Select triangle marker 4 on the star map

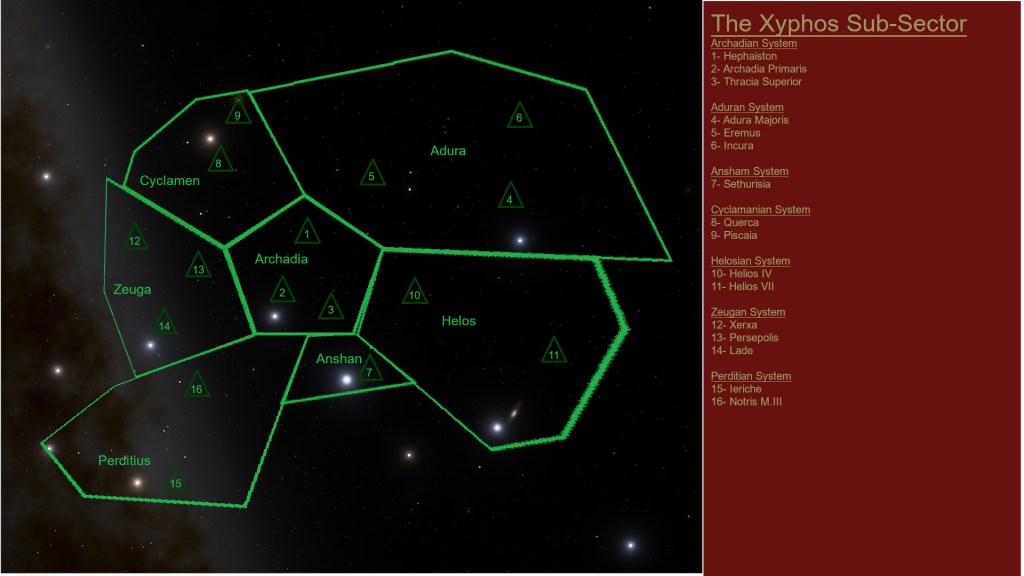[510, 197]
